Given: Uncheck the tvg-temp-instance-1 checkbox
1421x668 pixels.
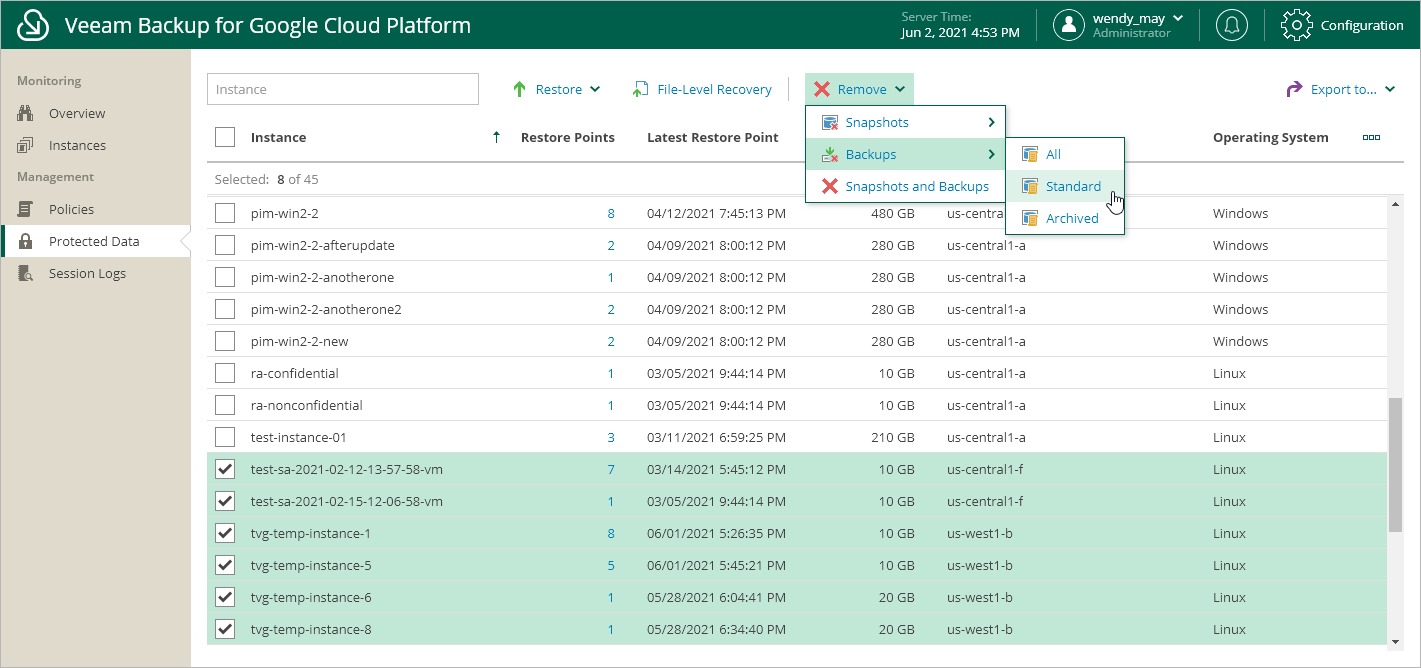Looking at the screenshot, I should (225, 533).
